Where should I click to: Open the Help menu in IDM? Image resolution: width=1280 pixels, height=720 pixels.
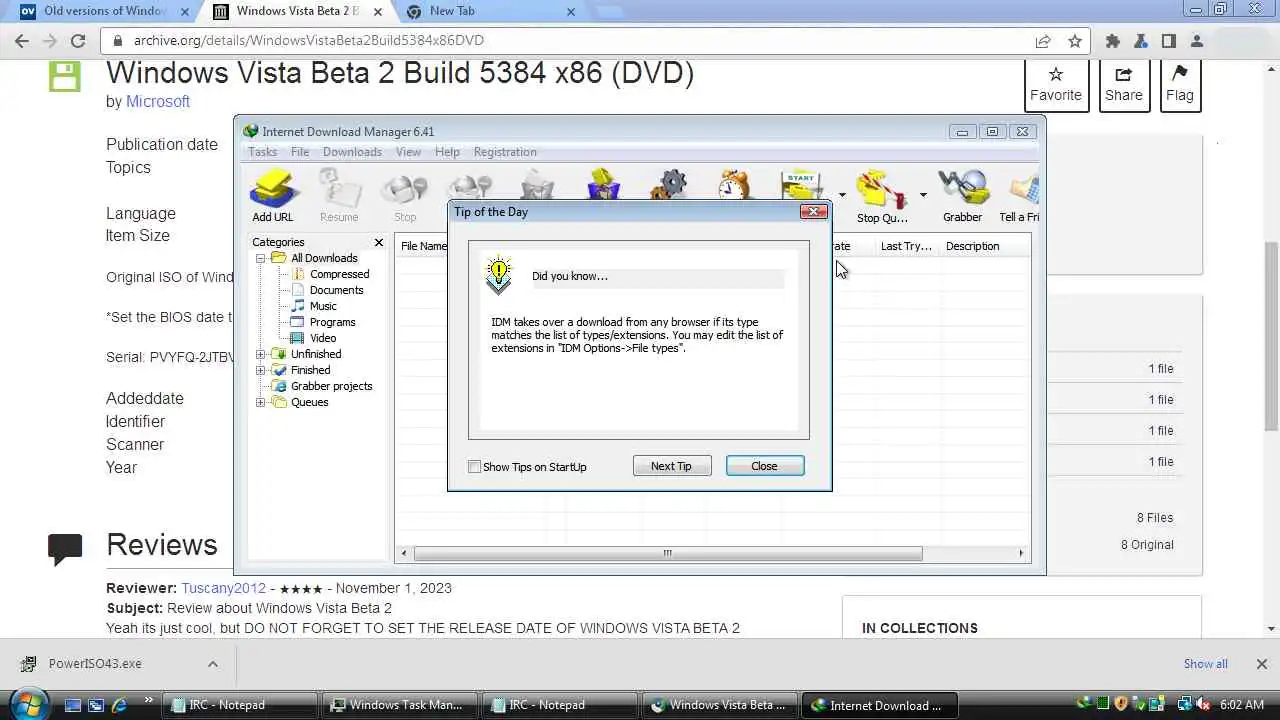tap(447, 152)
